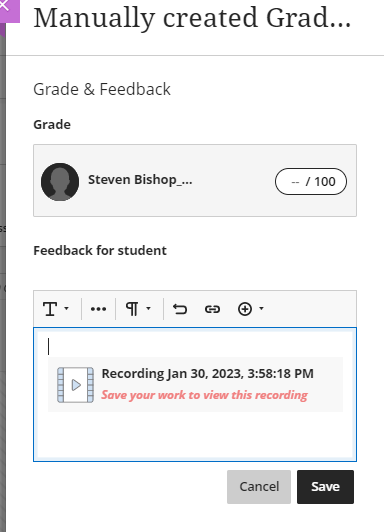Open the Recording Jan 30, 2023 attachment title

(208, 374)
